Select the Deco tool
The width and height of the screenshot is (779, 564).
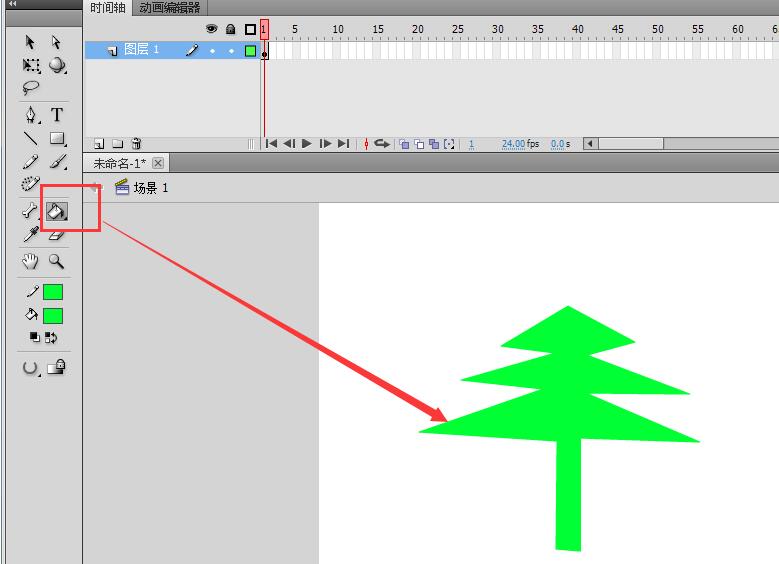pyautogui.click(x=31, y=185)
